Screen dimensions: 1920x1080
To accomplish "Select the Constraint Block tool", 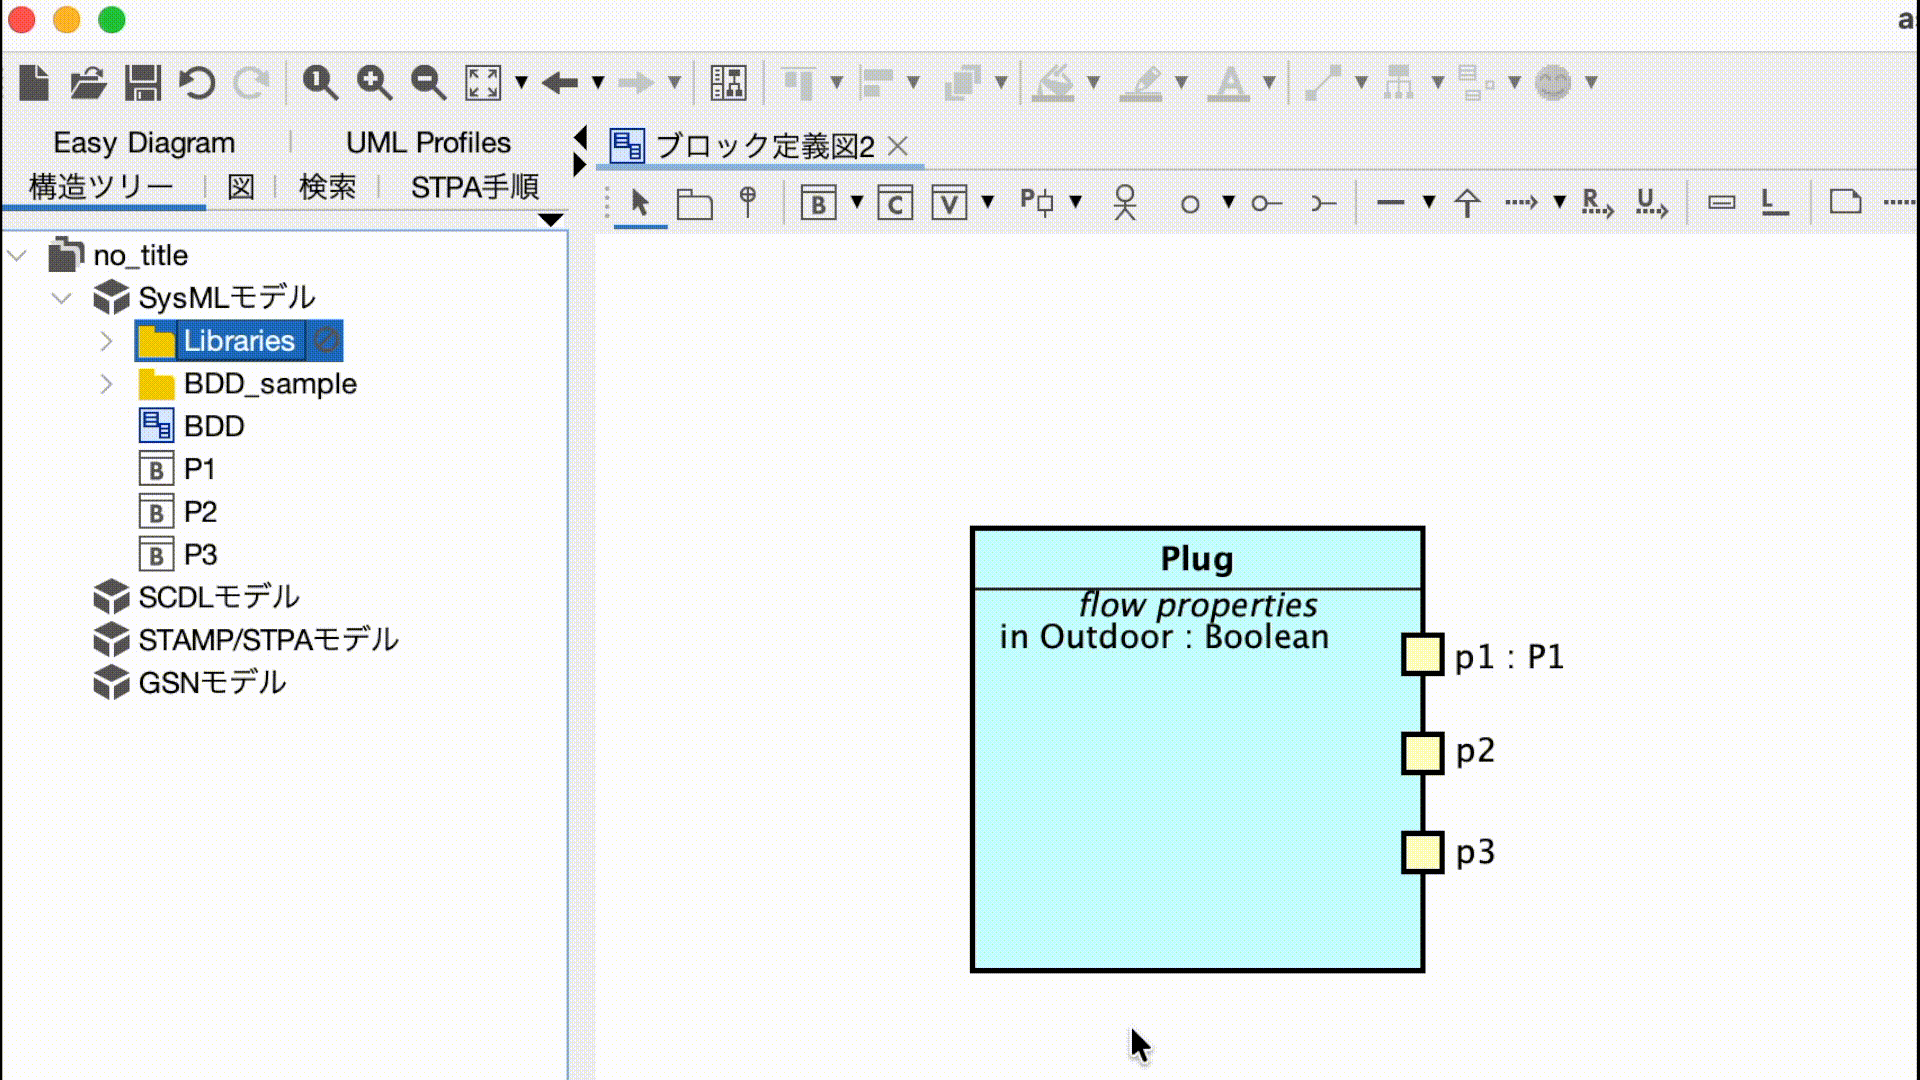I will (x=895, y=204).
